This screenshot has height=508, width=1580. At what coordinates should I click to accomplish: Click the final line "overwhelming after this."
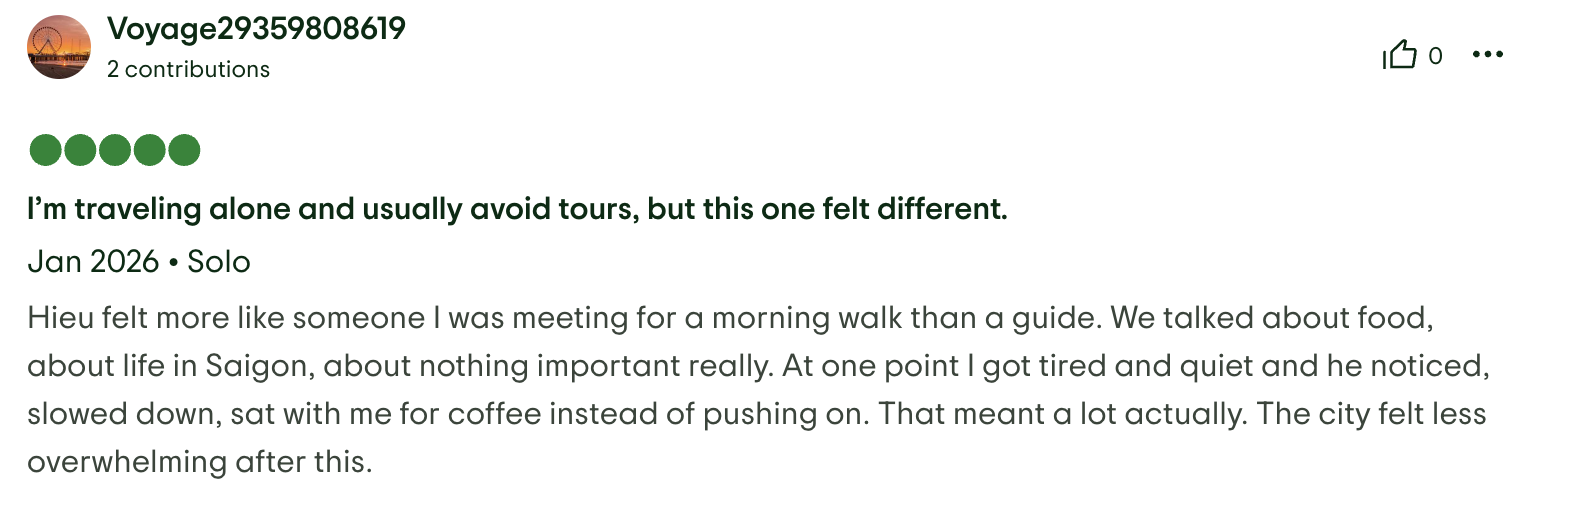click(200, 462)
